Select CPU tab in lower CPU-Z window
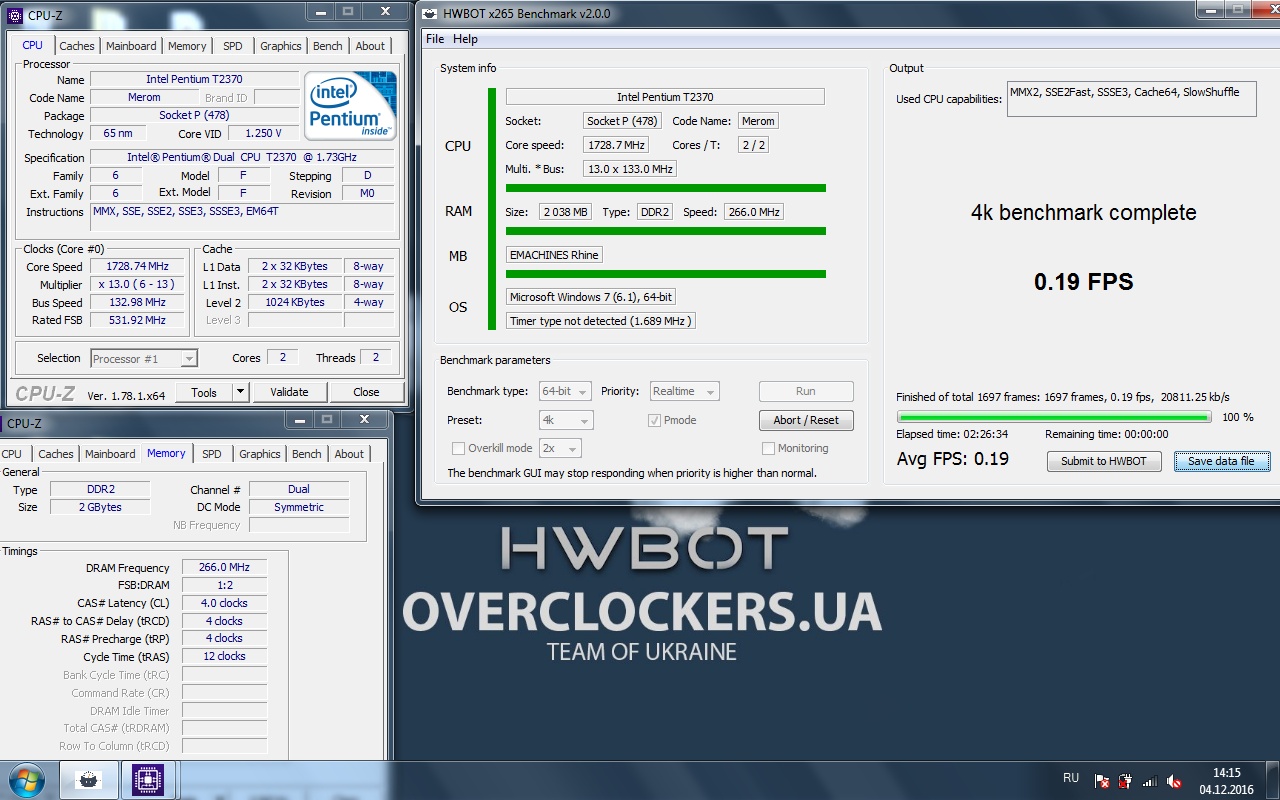Image resolution: width=1280 pixels, height=800 pixels. [12, 454]
